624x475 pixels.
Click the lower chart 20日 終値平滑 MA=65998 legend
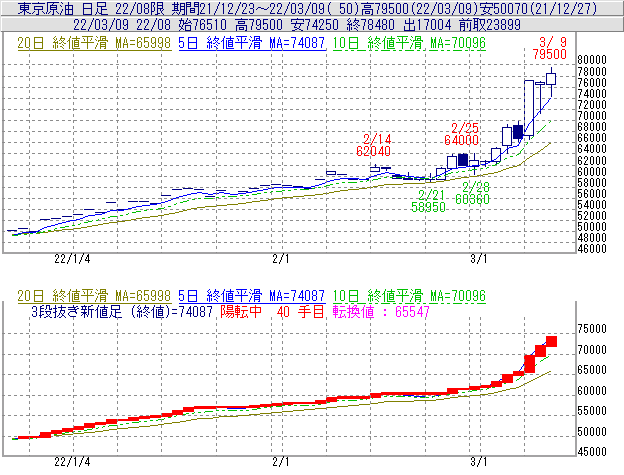tap(94, 296)
